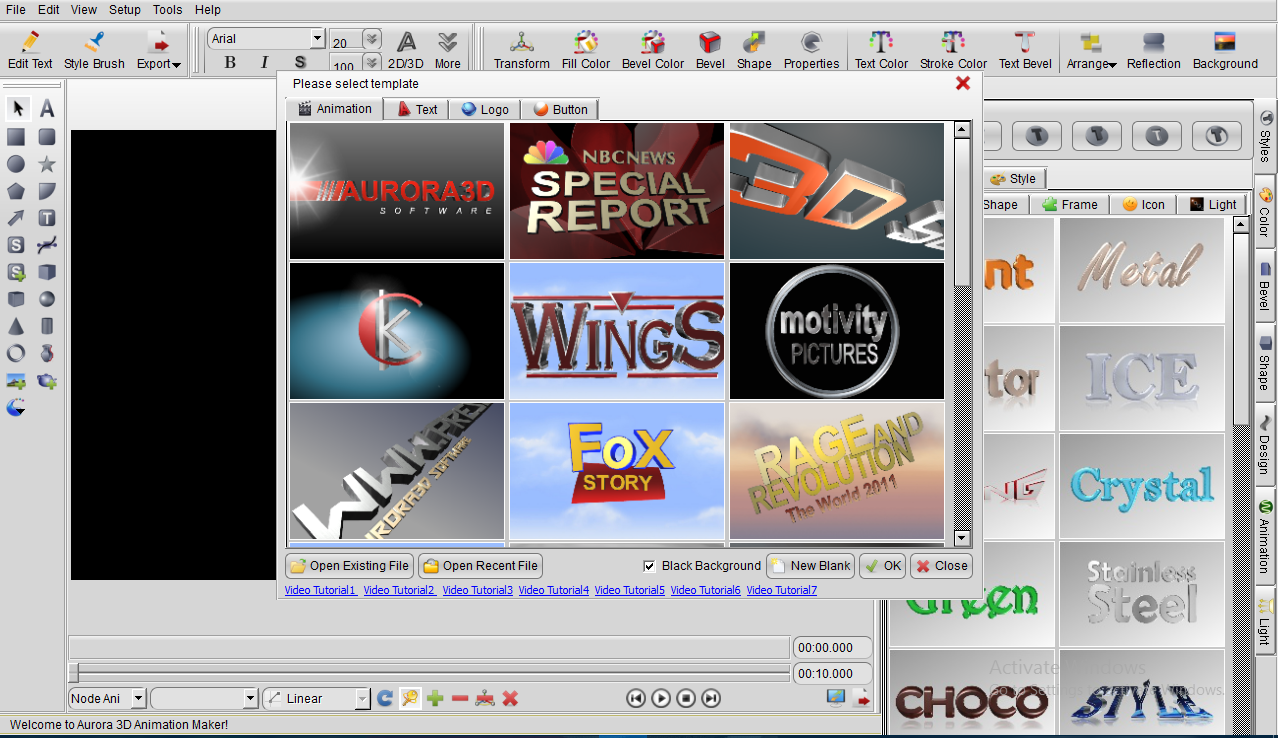1278x738 pixels.
Task: Switch to the Logo template tab
Action: [485, 109]
